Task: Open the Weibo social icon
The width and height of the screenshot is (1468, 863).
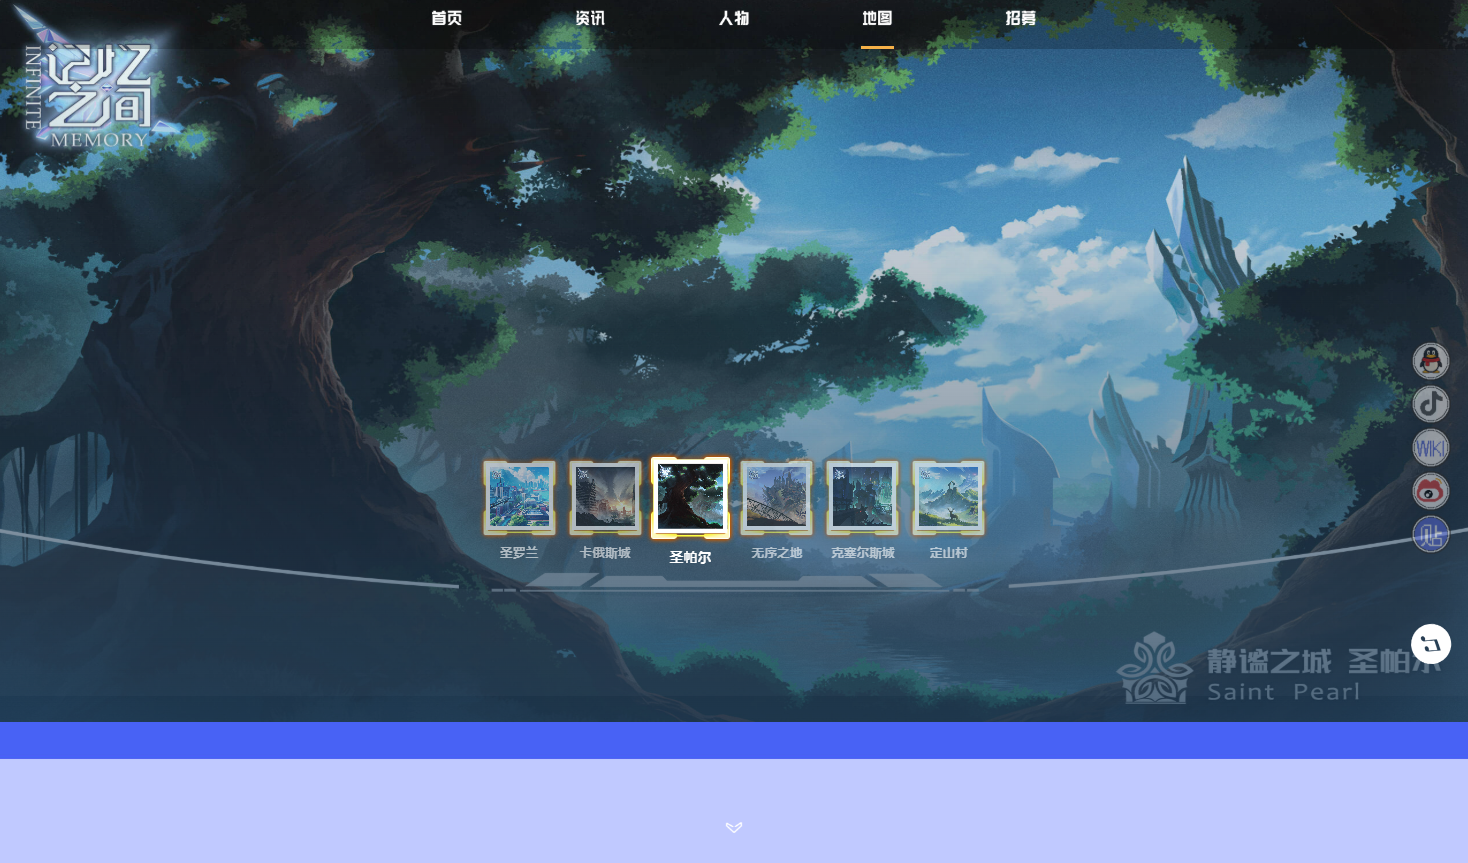Action: coord(1430,491)
